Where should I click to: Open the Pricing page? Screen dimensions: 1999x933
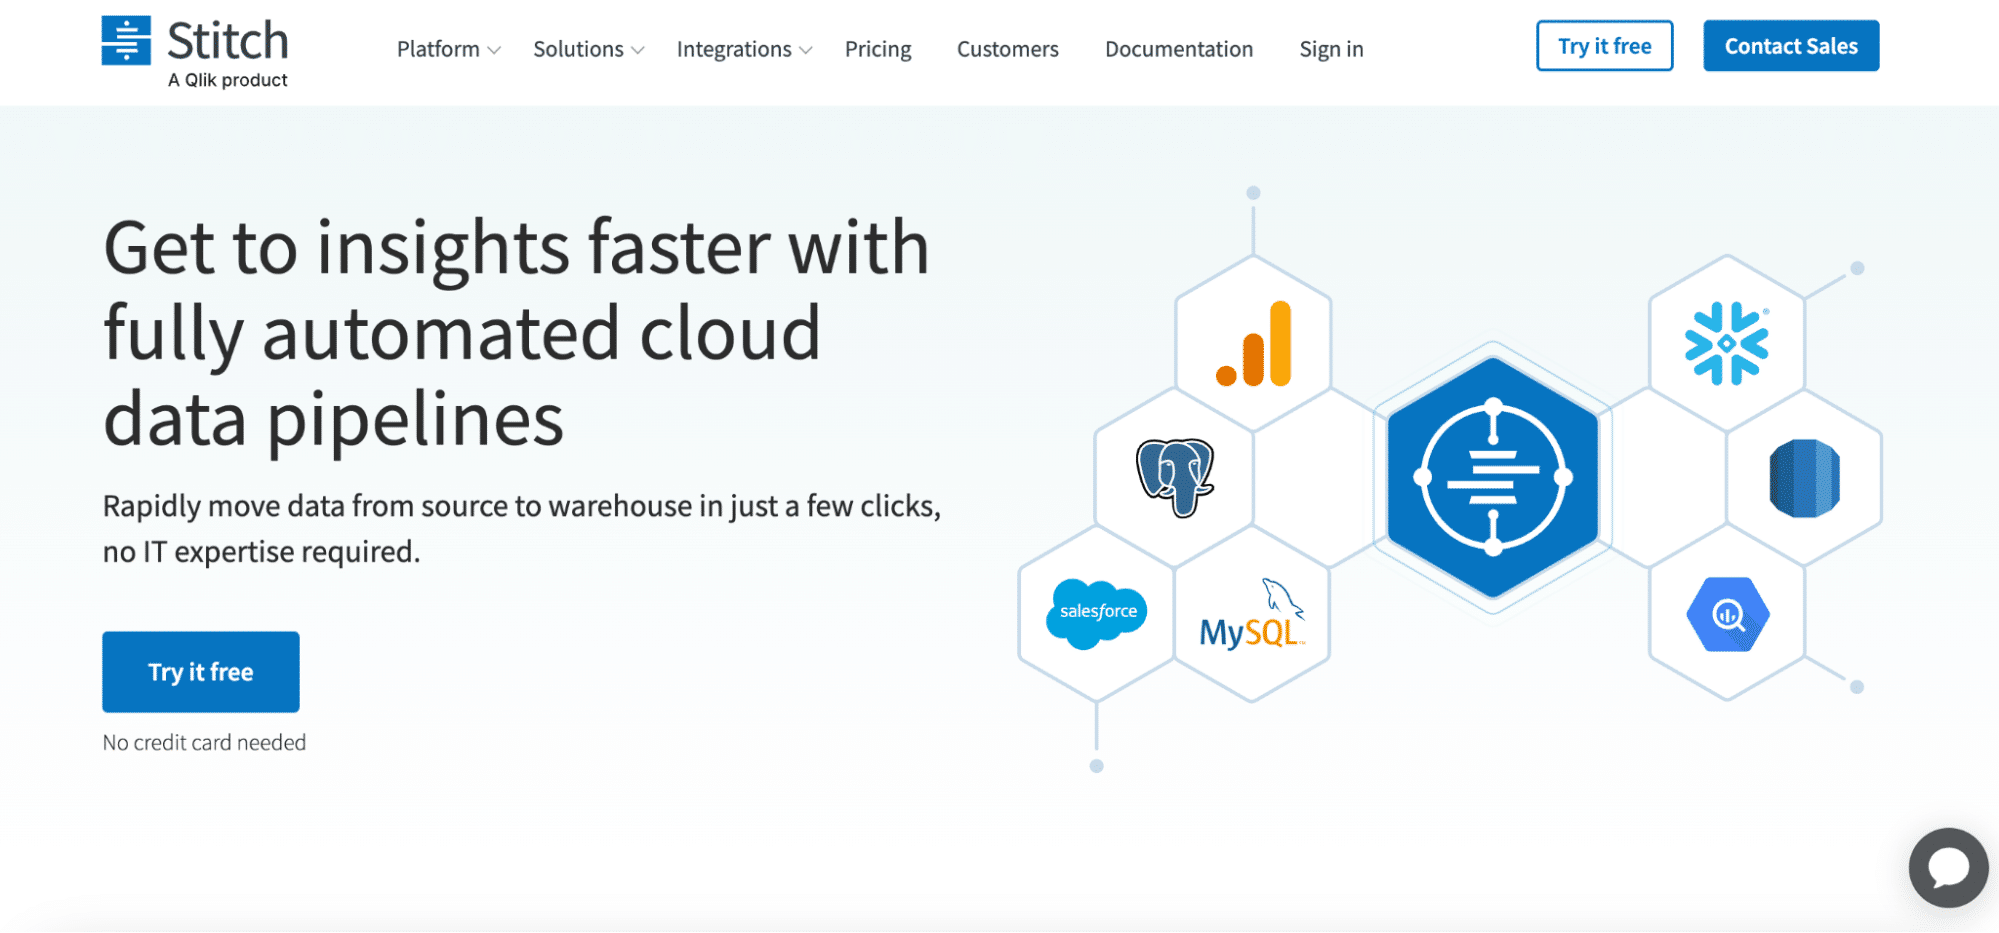pyautogui.click(x=878, y=49)
